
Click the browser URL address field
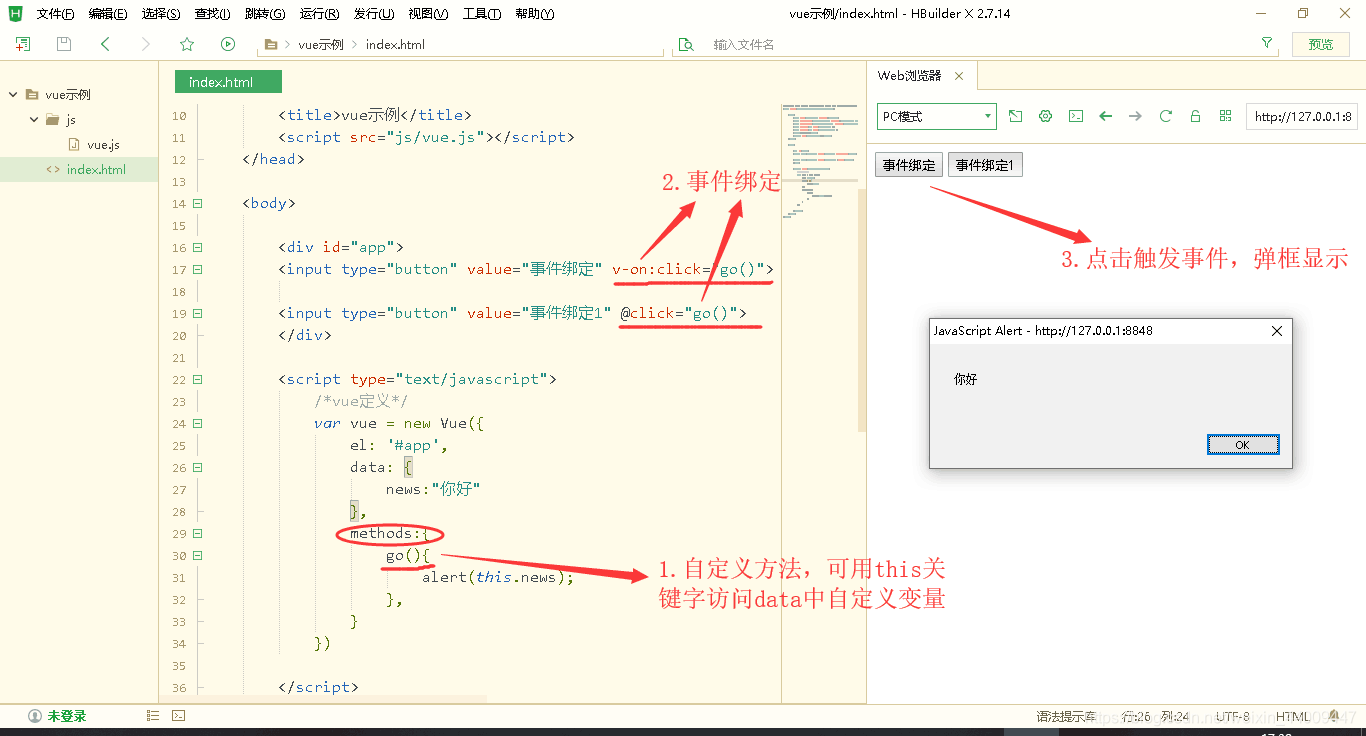1302,116
